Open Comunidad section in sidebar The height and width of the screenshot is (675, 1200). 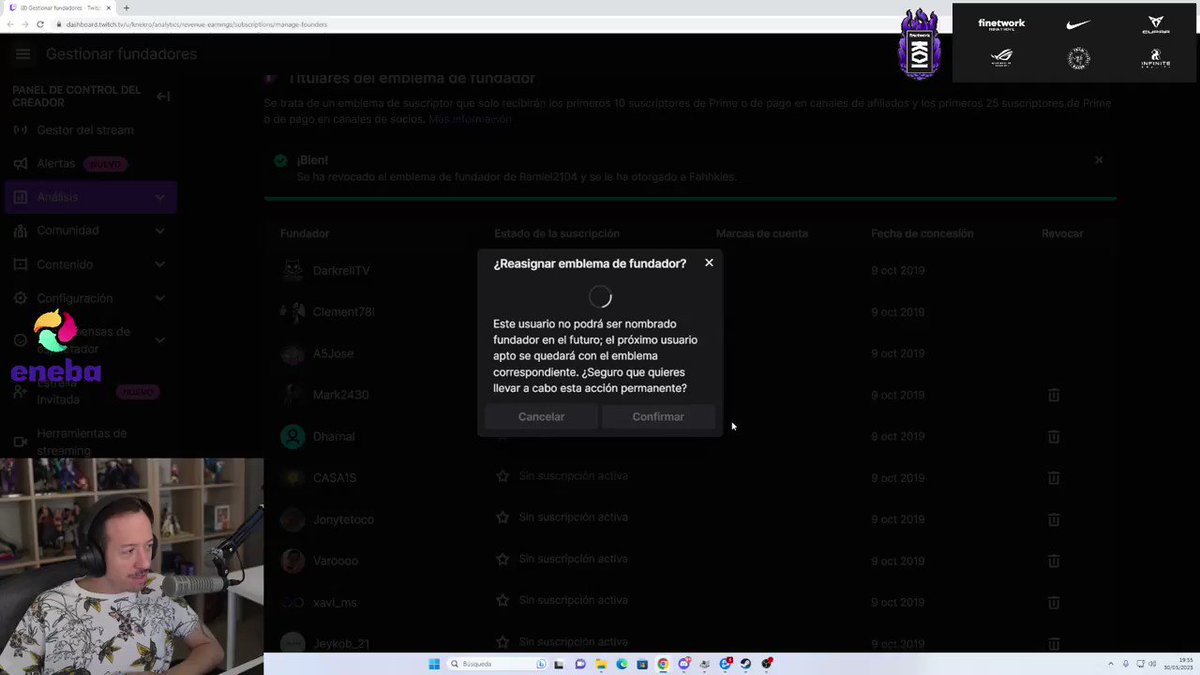tap(68, 230)
